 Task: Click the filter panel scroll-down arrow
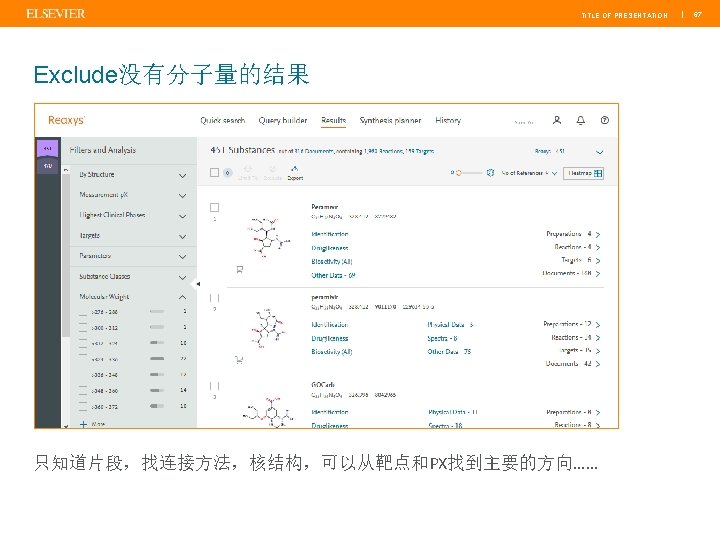pos(66,426)
